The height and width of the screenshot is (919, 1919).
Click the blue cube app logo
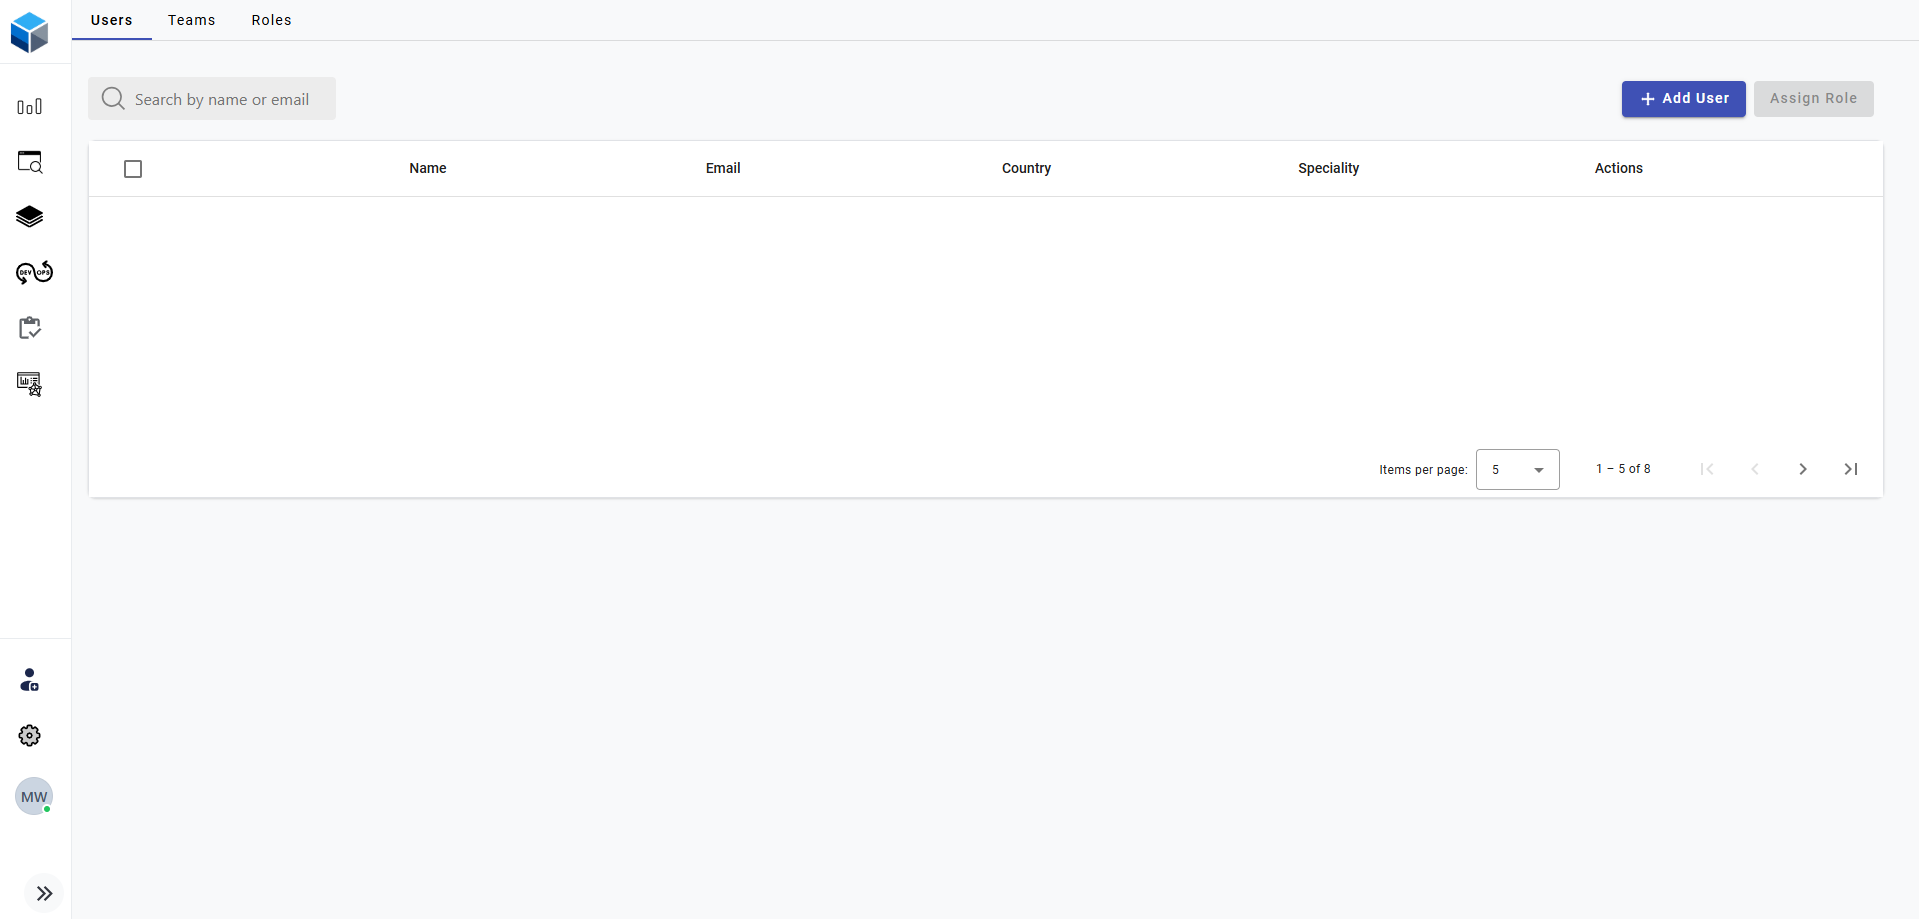(30, 32)
